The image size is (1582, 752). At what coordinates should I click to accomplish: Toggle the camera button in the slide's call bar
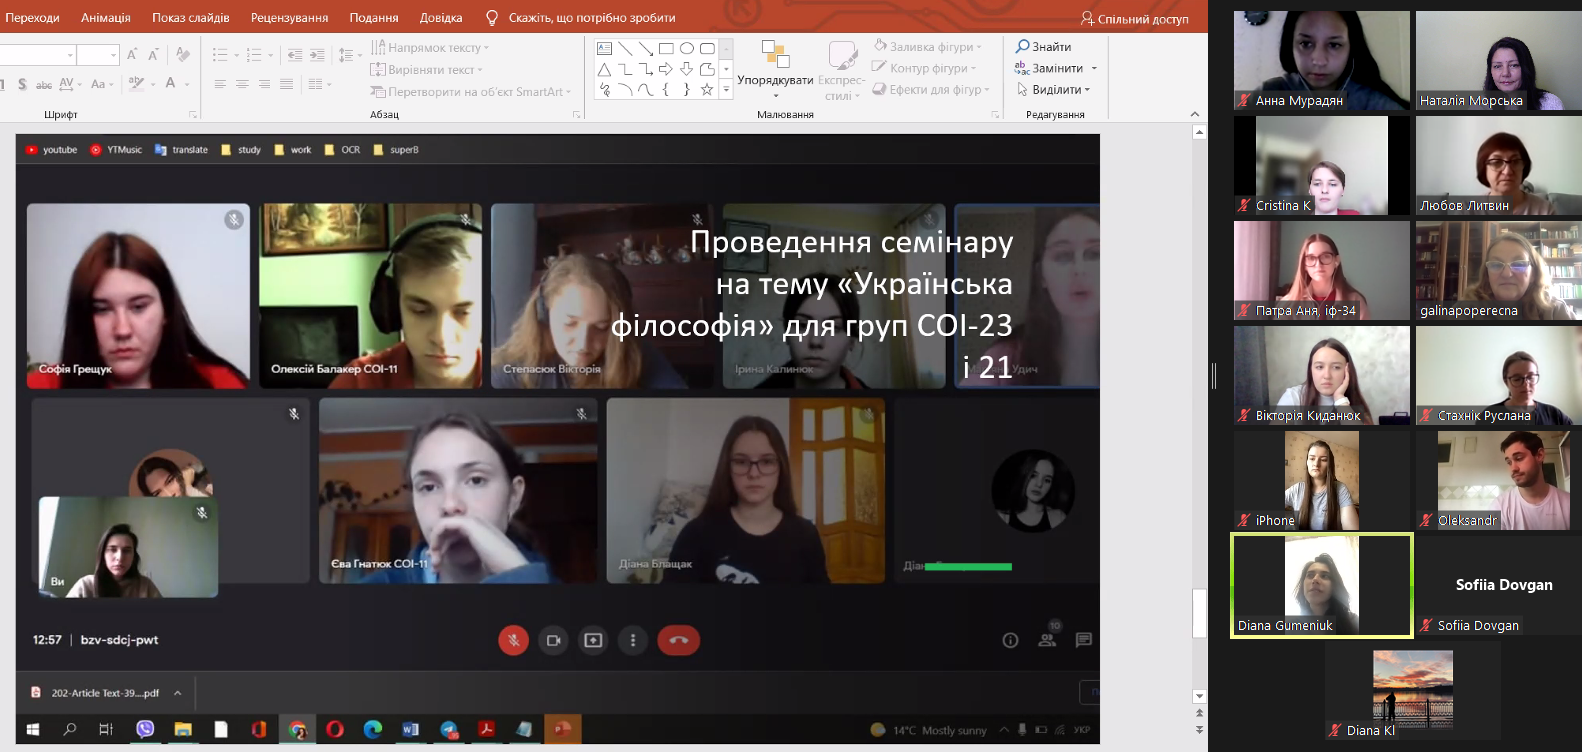[x=553, y=640]
